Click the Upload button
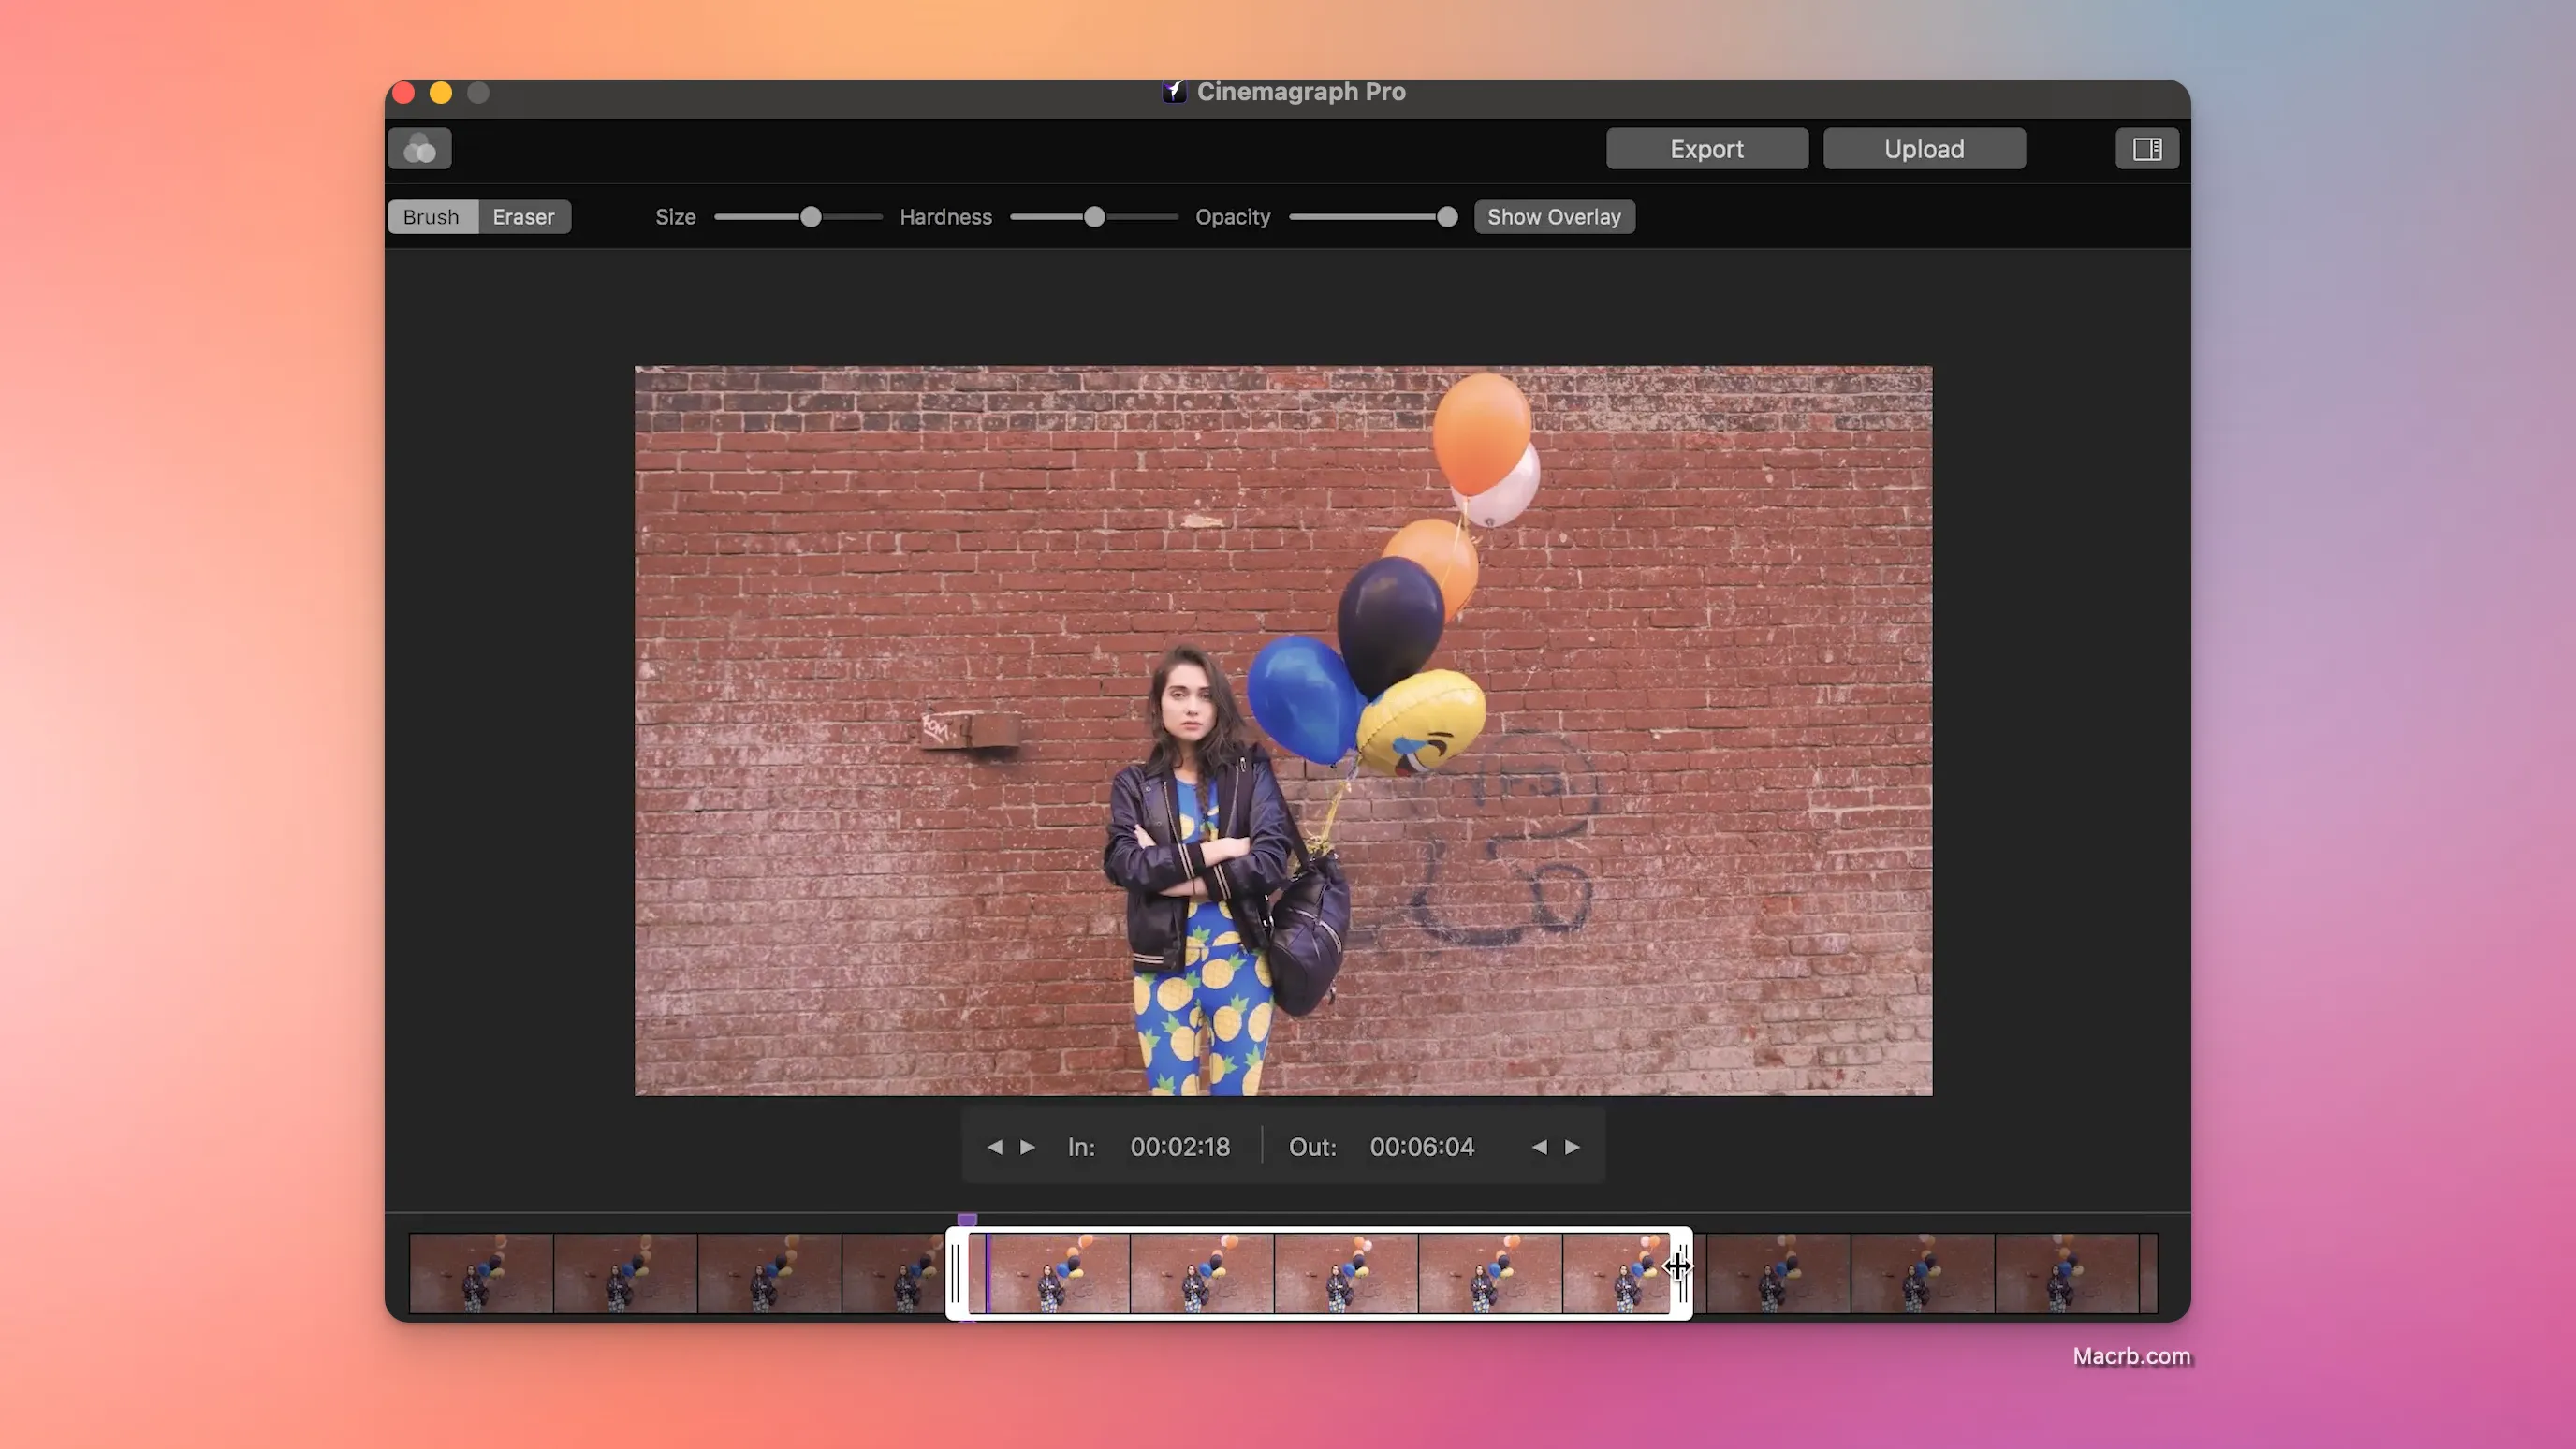Screen dimensions: 2576x1449 coord(1924,149)
